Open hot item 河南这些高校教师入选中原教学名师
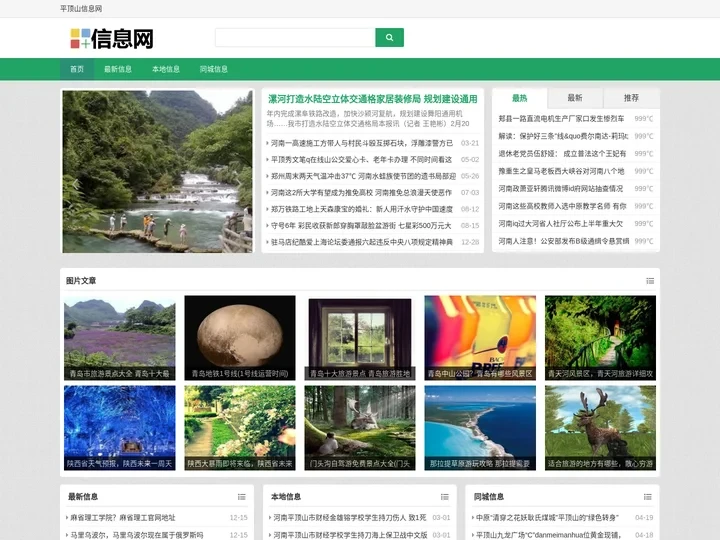 (x=562, y=206)
